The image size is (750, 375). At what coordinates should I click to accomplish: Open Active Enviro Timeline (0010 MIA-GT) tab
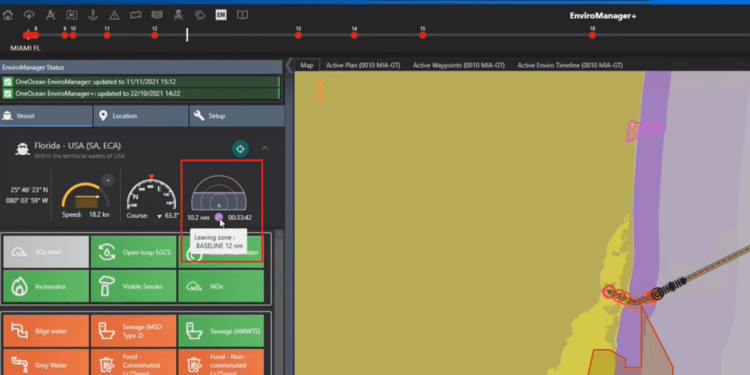click(x=570, y=65)
